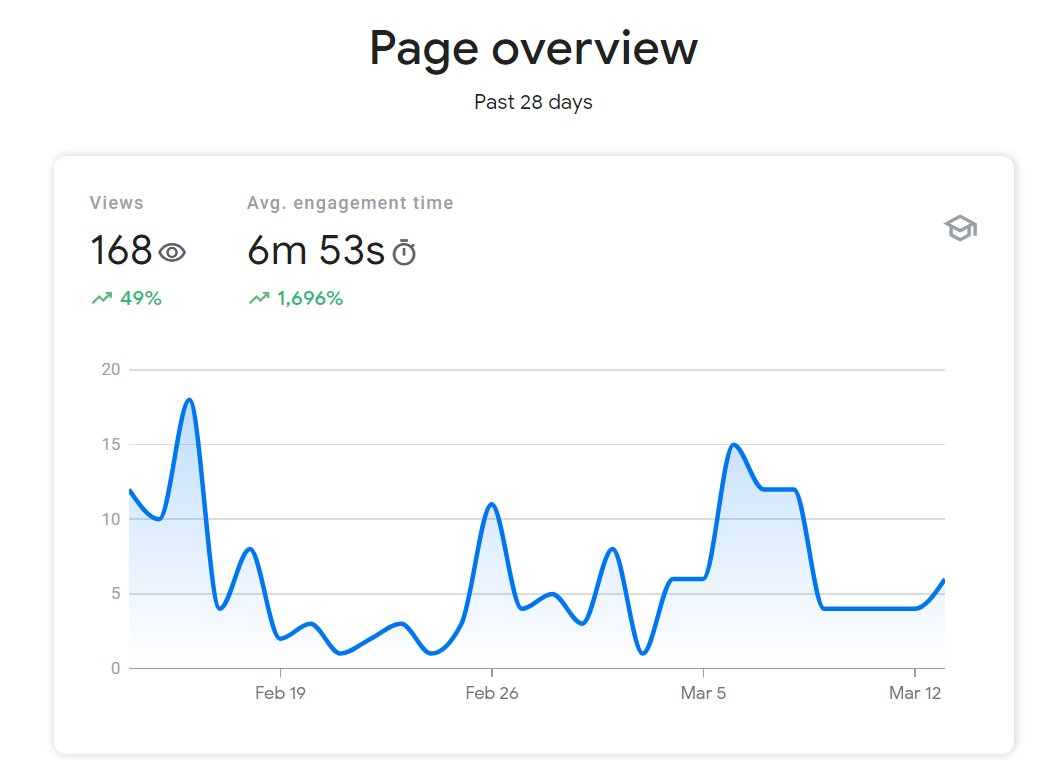Click the y-axis label 10
Viewport: 1051px width, 760px height.
point(111,519)
